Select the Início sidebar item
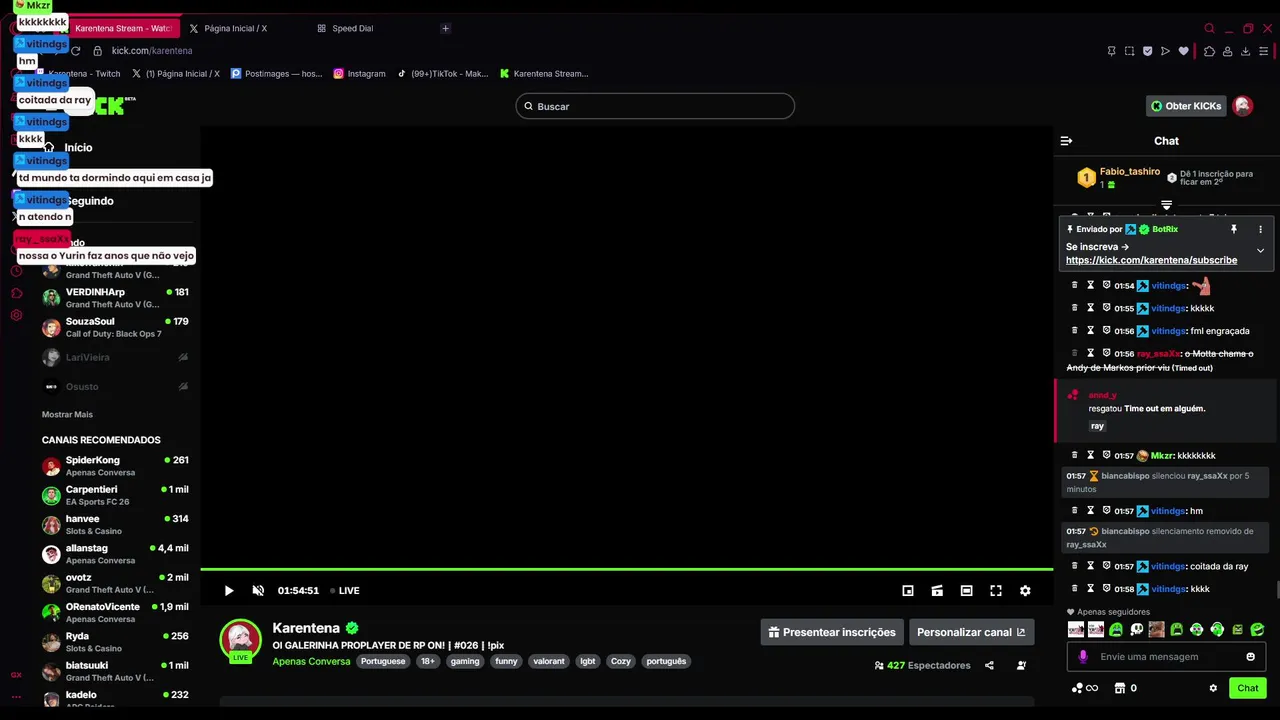 [x=78, y=148]
